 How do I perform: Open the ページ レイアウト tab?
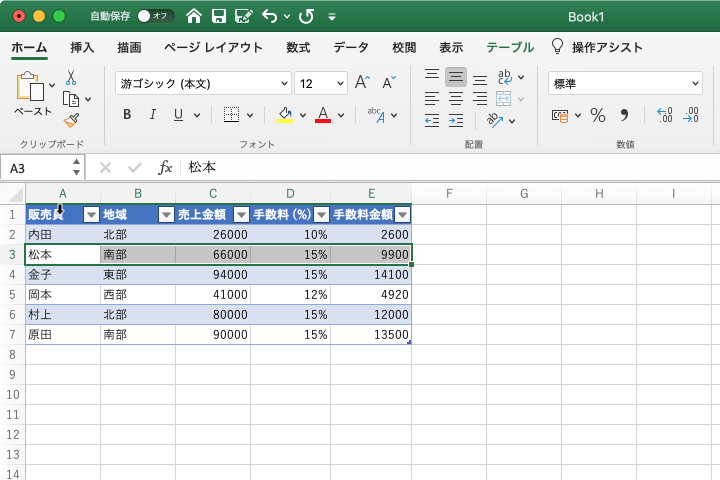click(213, 47)
